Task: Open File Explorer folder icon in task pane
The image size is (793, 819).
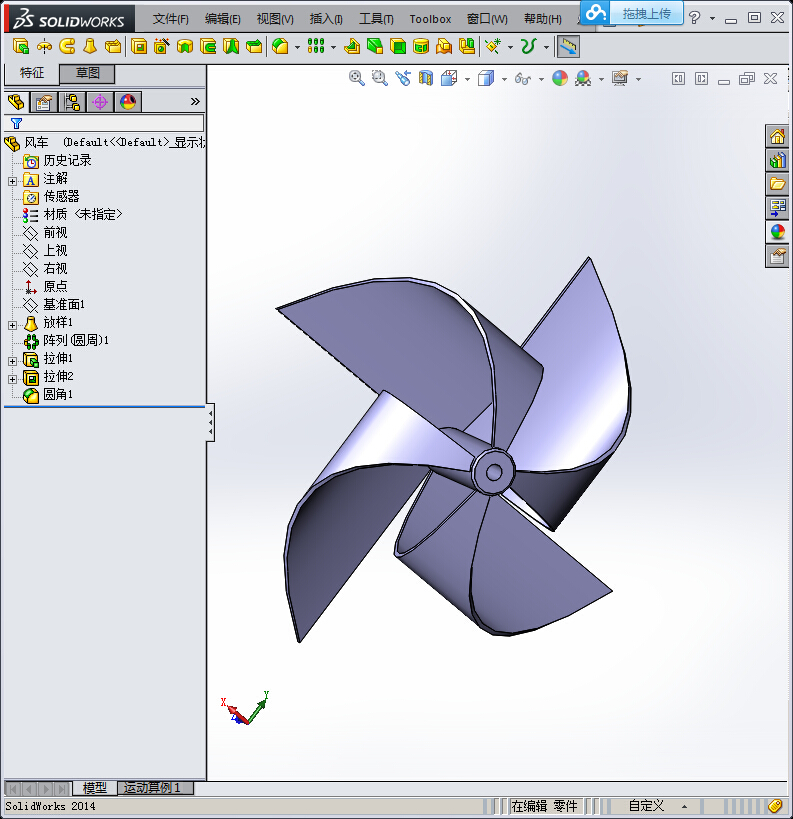Action: click(x=777, y=184)
